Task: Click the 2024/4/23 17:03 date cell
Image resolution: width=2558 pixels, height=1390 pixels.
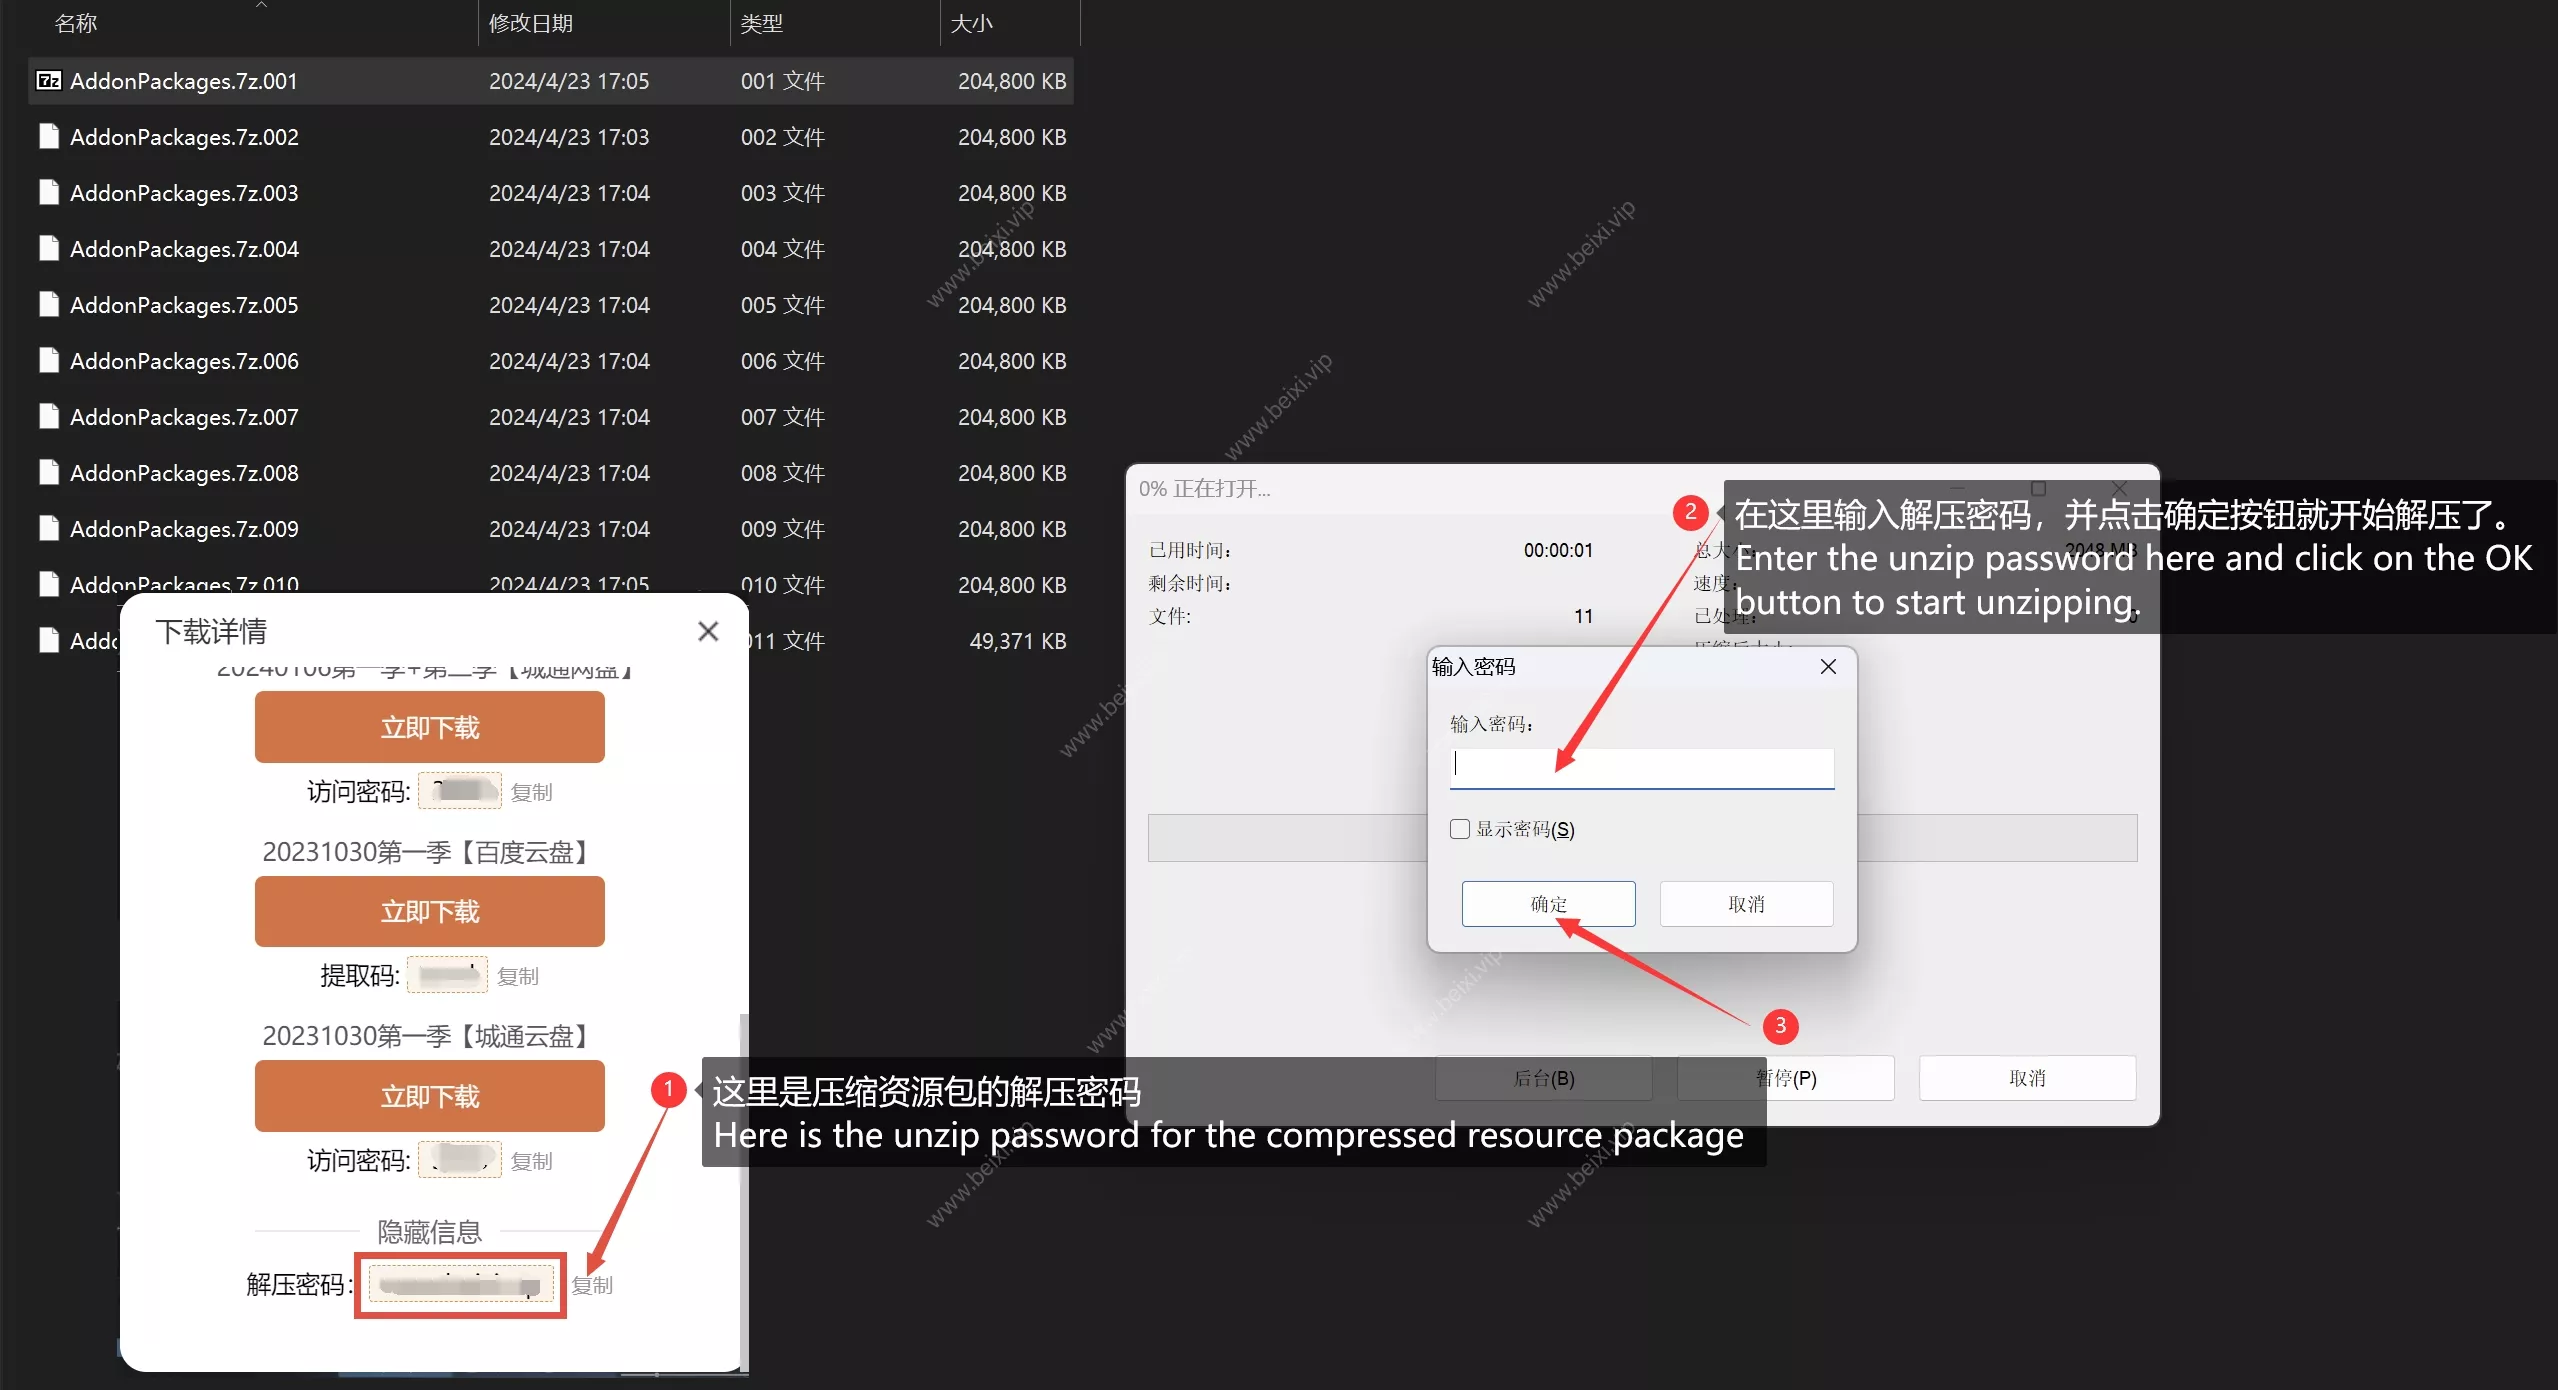Action: pyautogui.click(x=569, y=137)
